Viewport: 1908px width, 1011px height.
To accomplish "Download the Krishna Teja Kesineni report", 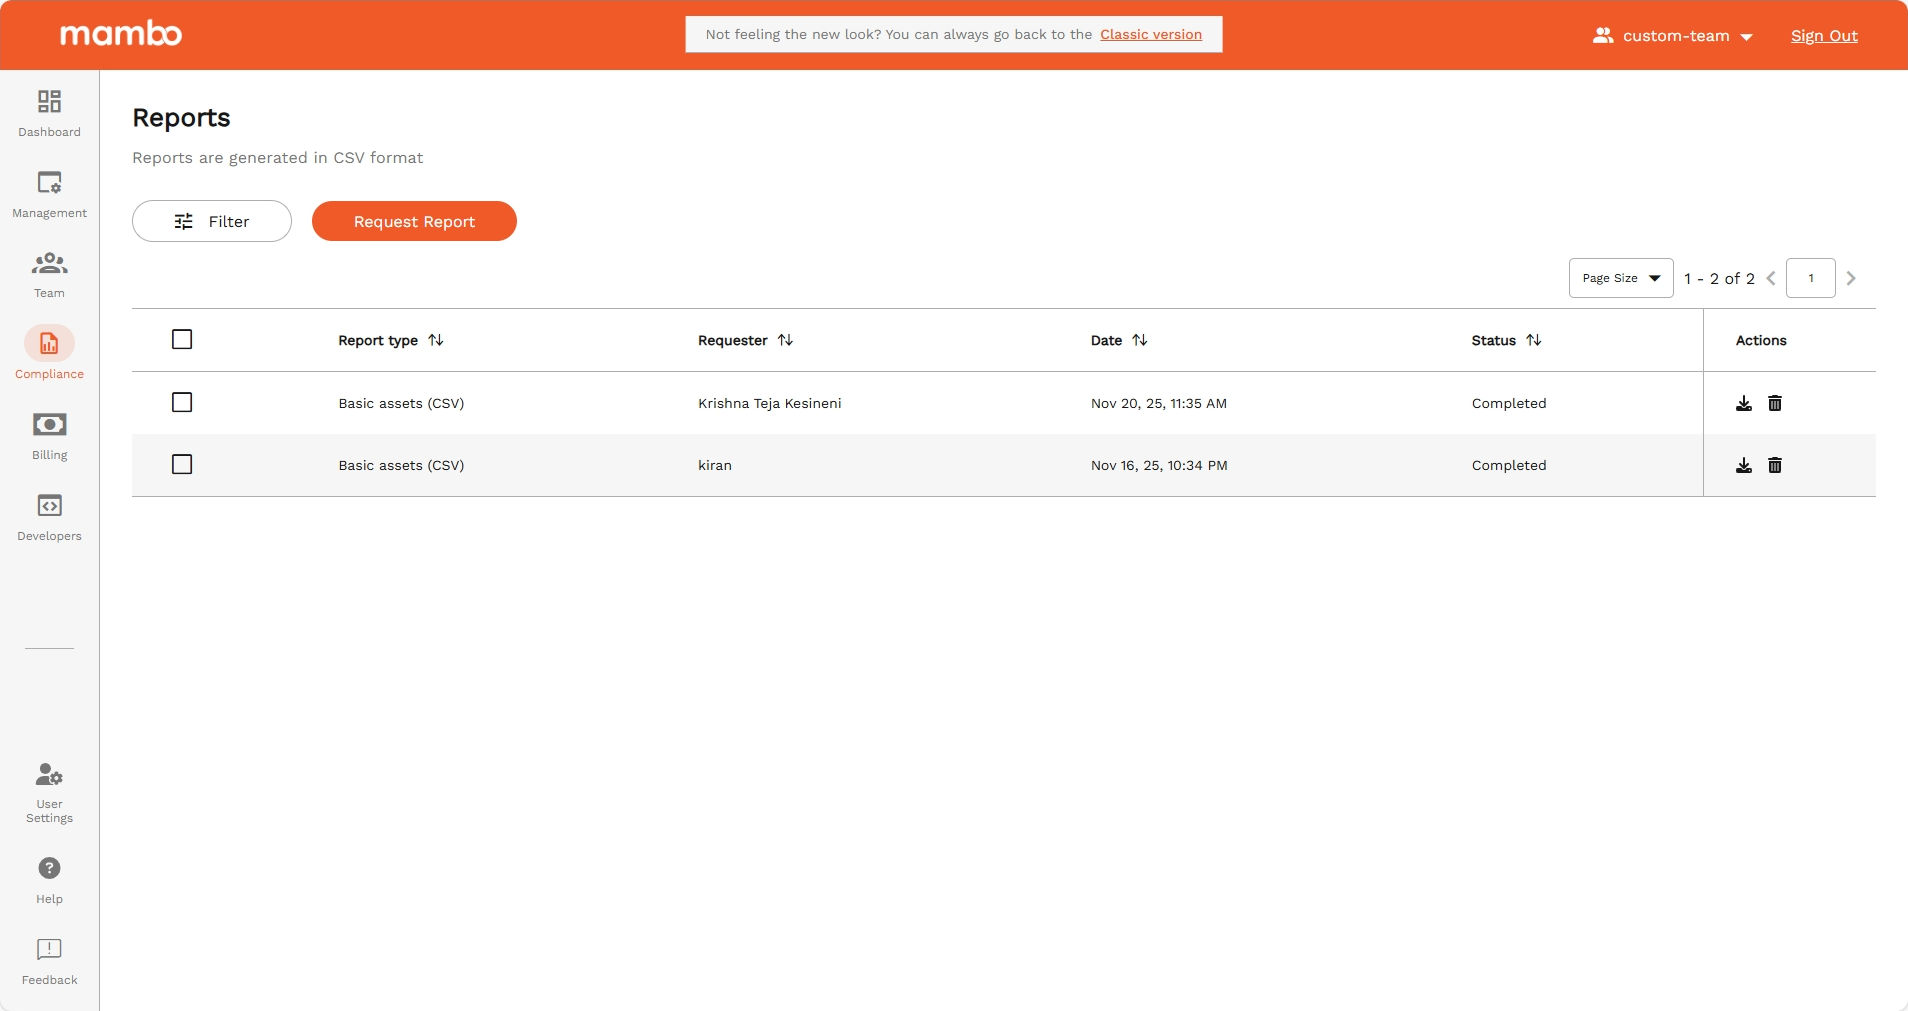I will click(x=1743, y=403).
